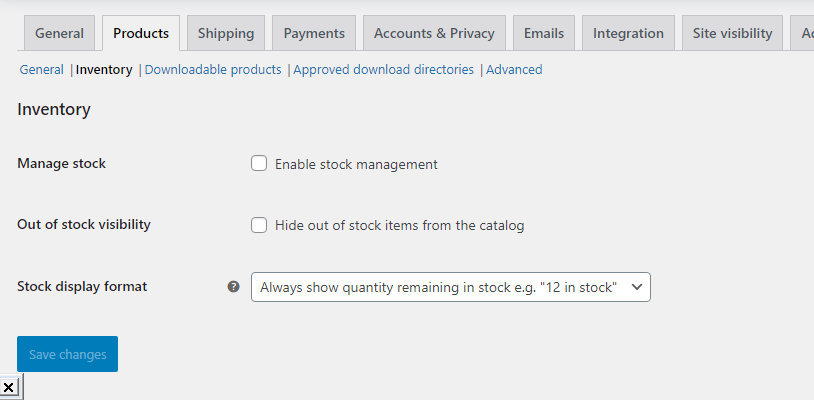This screenshot has height=400, width=814.
Task: Select the Products tab
Action: pyautogui.click(x=141, y=33)
